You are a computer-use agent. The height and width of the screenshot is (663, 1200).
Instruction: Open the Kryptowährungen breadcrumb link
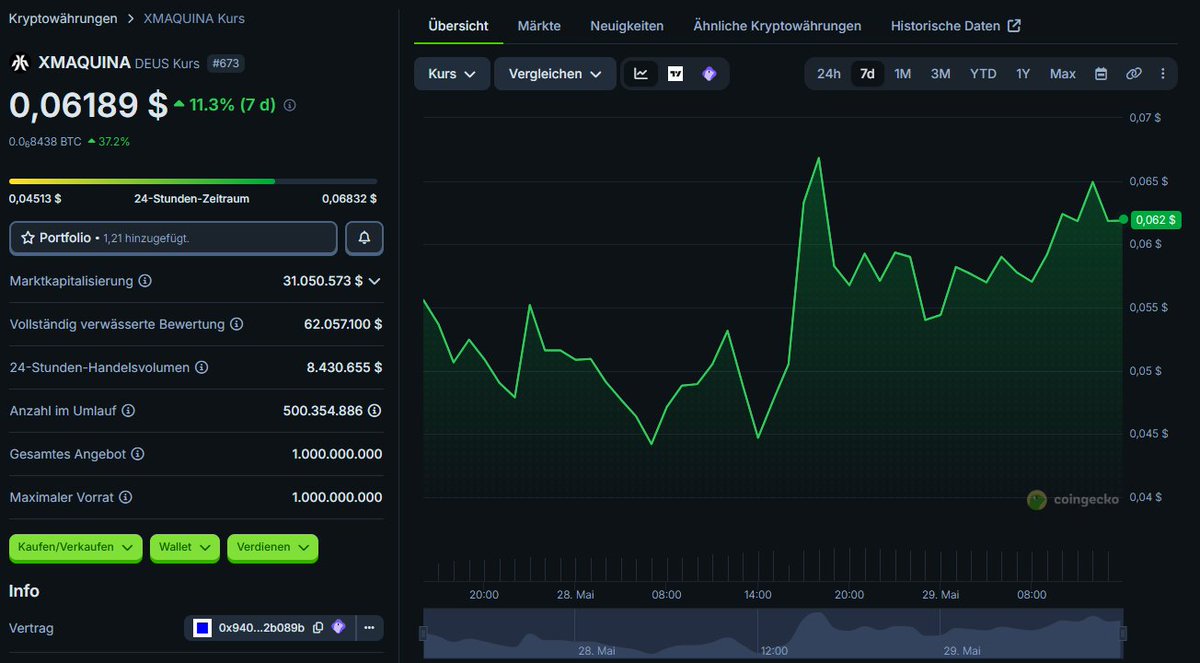(63, 18)
